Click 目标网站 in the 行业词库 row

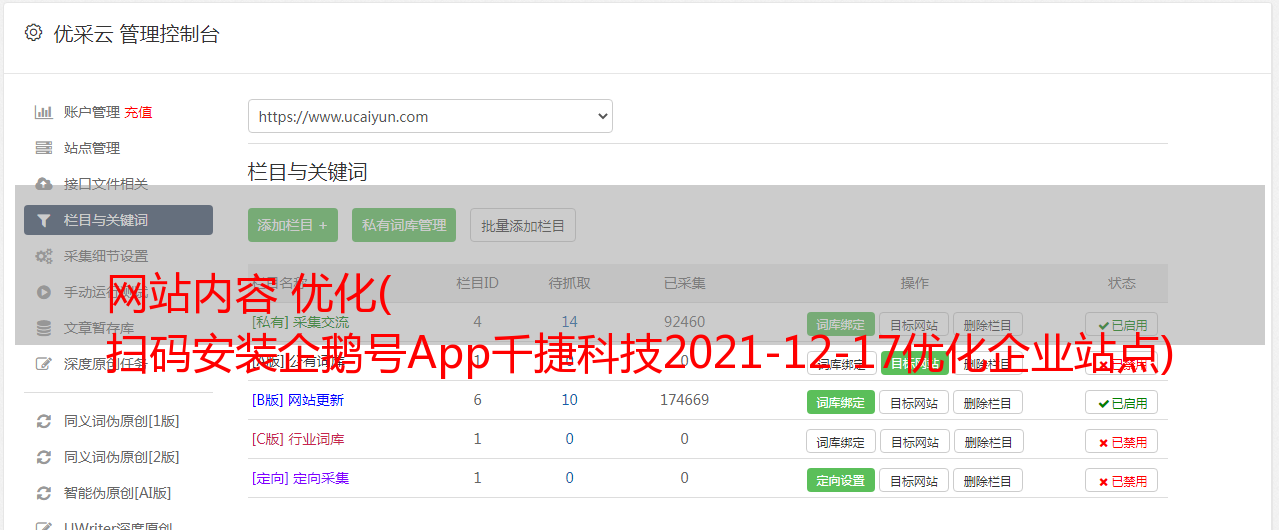(x=914, y=441)
